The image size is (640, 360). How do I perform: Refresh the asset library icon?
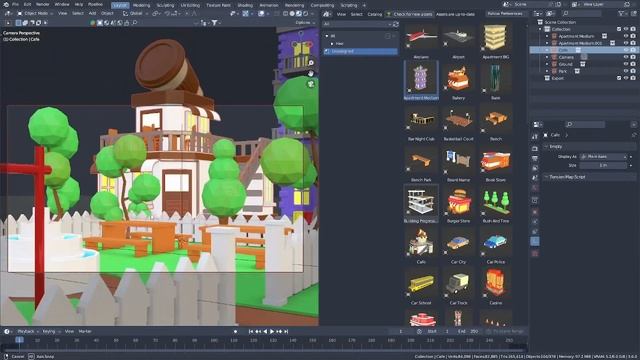[x=396, y=24]
